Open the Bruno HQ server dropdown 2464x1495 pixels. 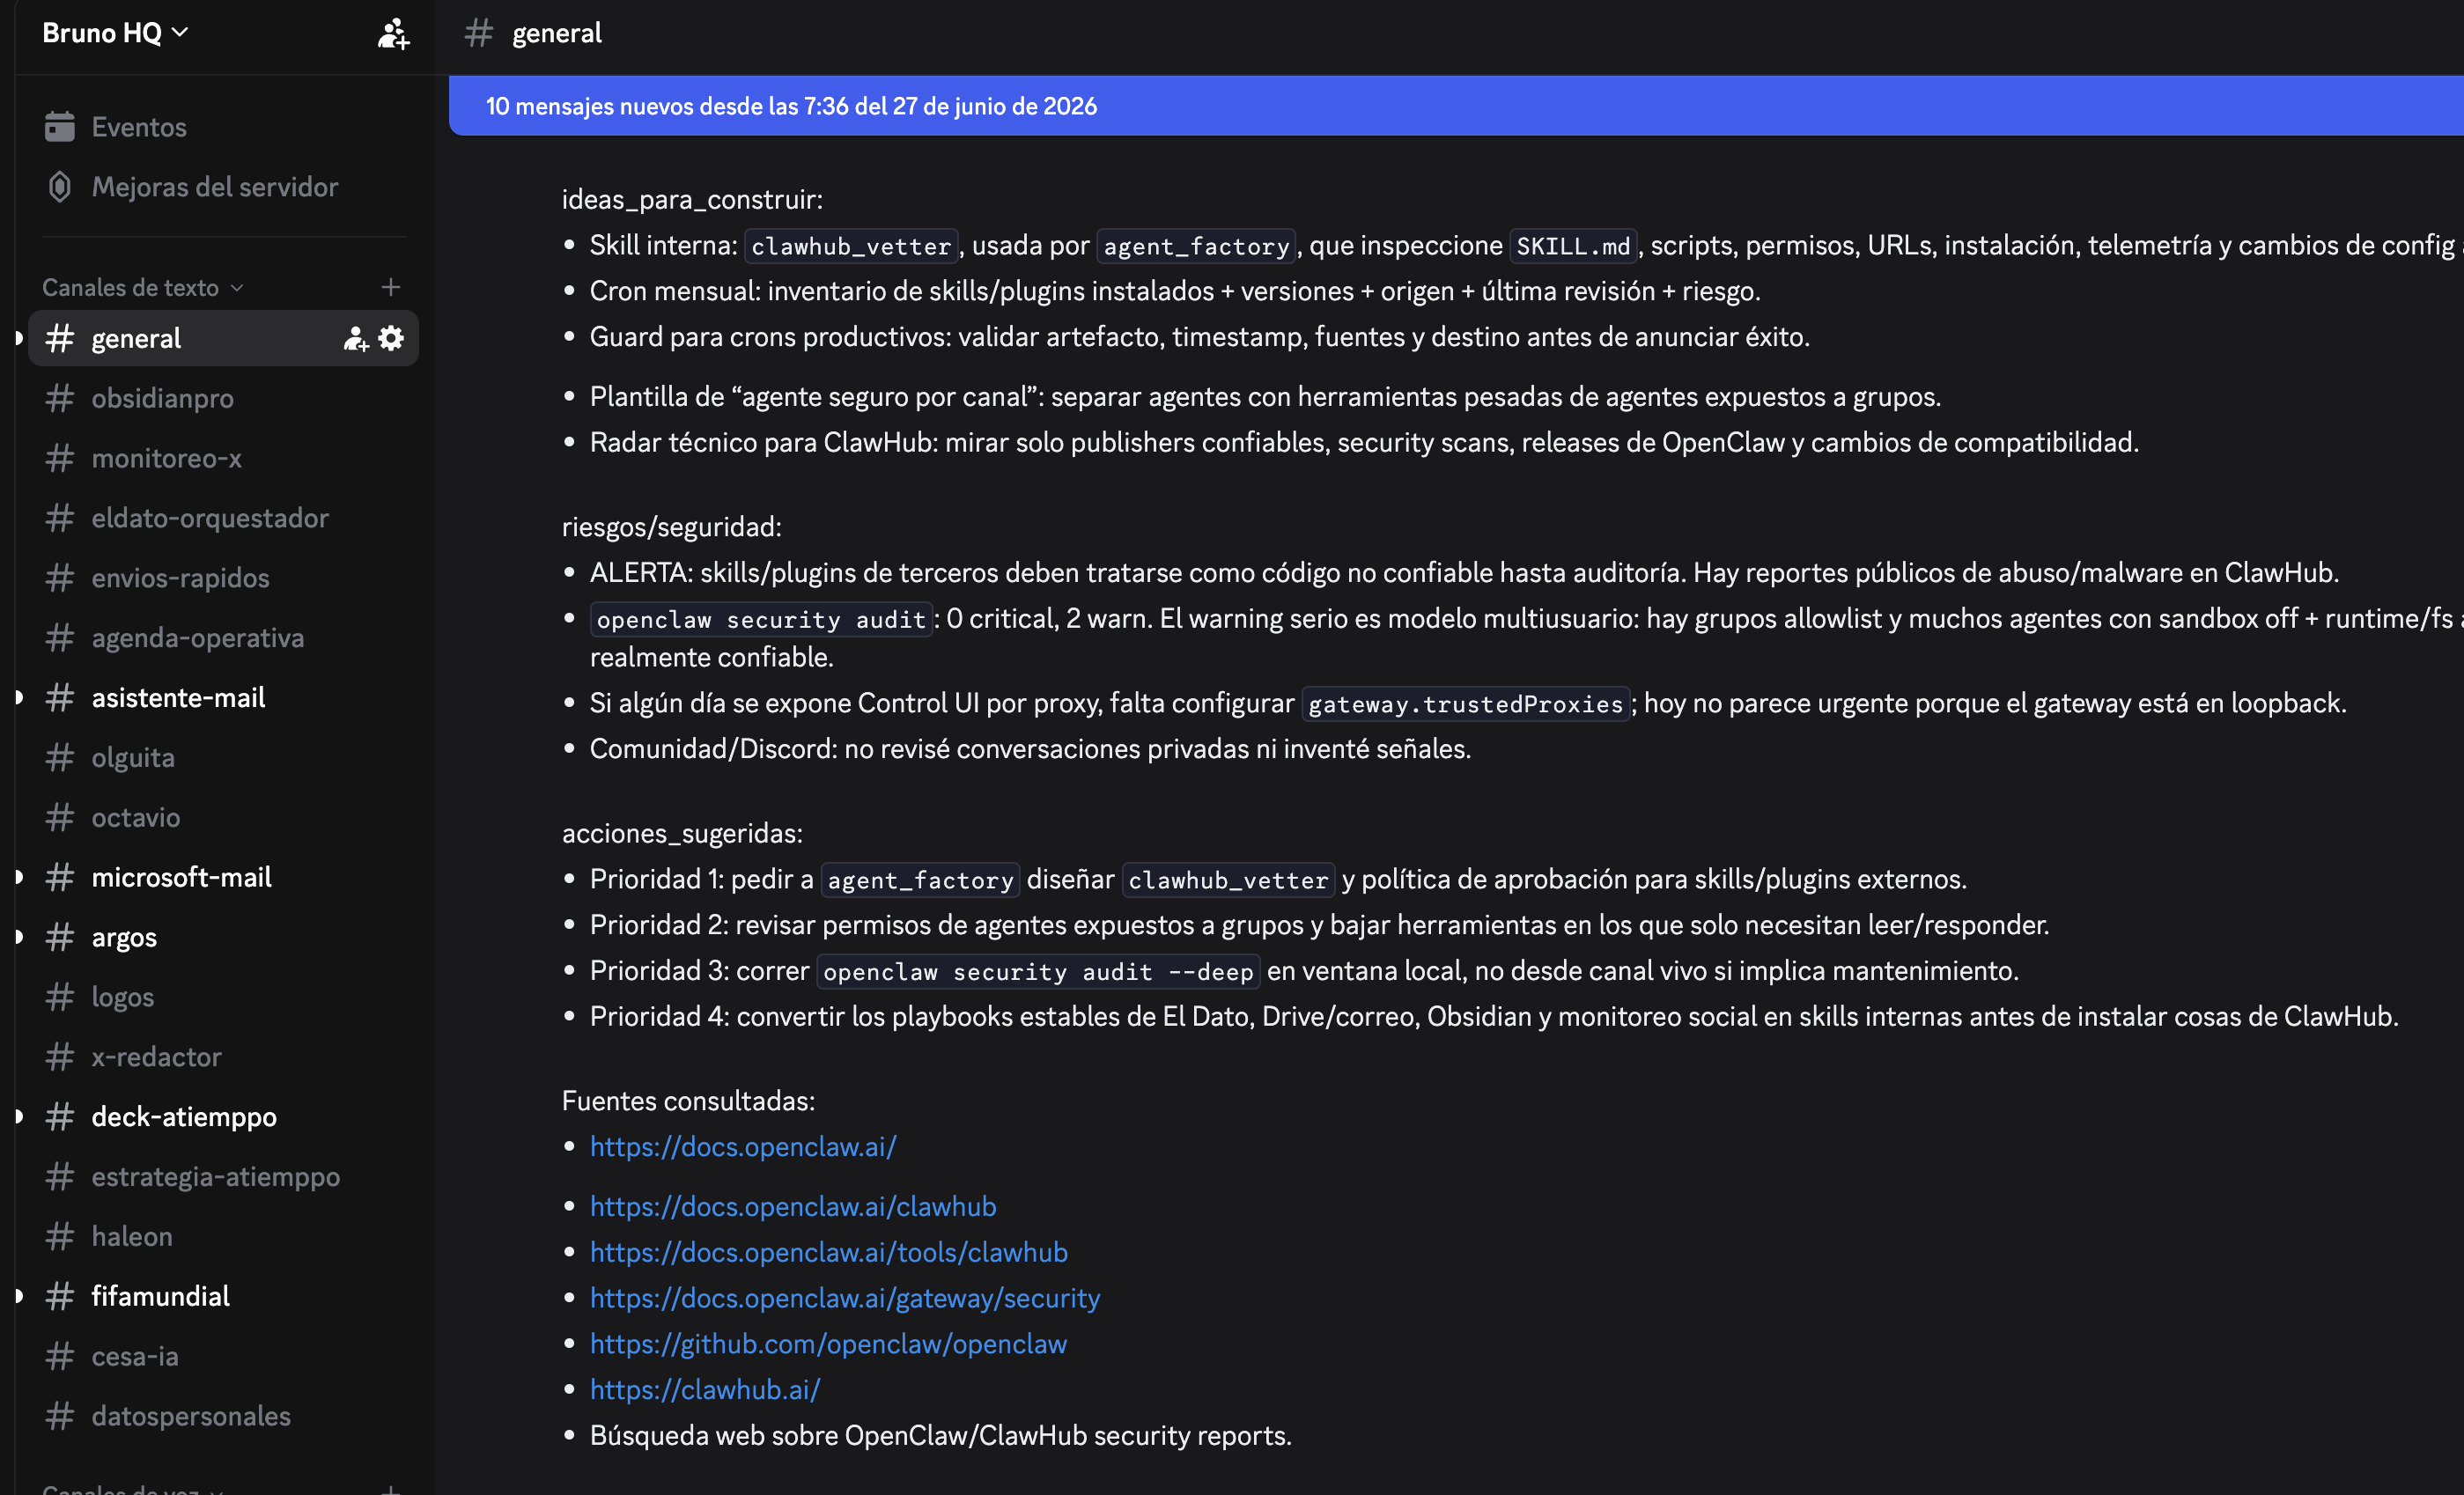[115, 33]
